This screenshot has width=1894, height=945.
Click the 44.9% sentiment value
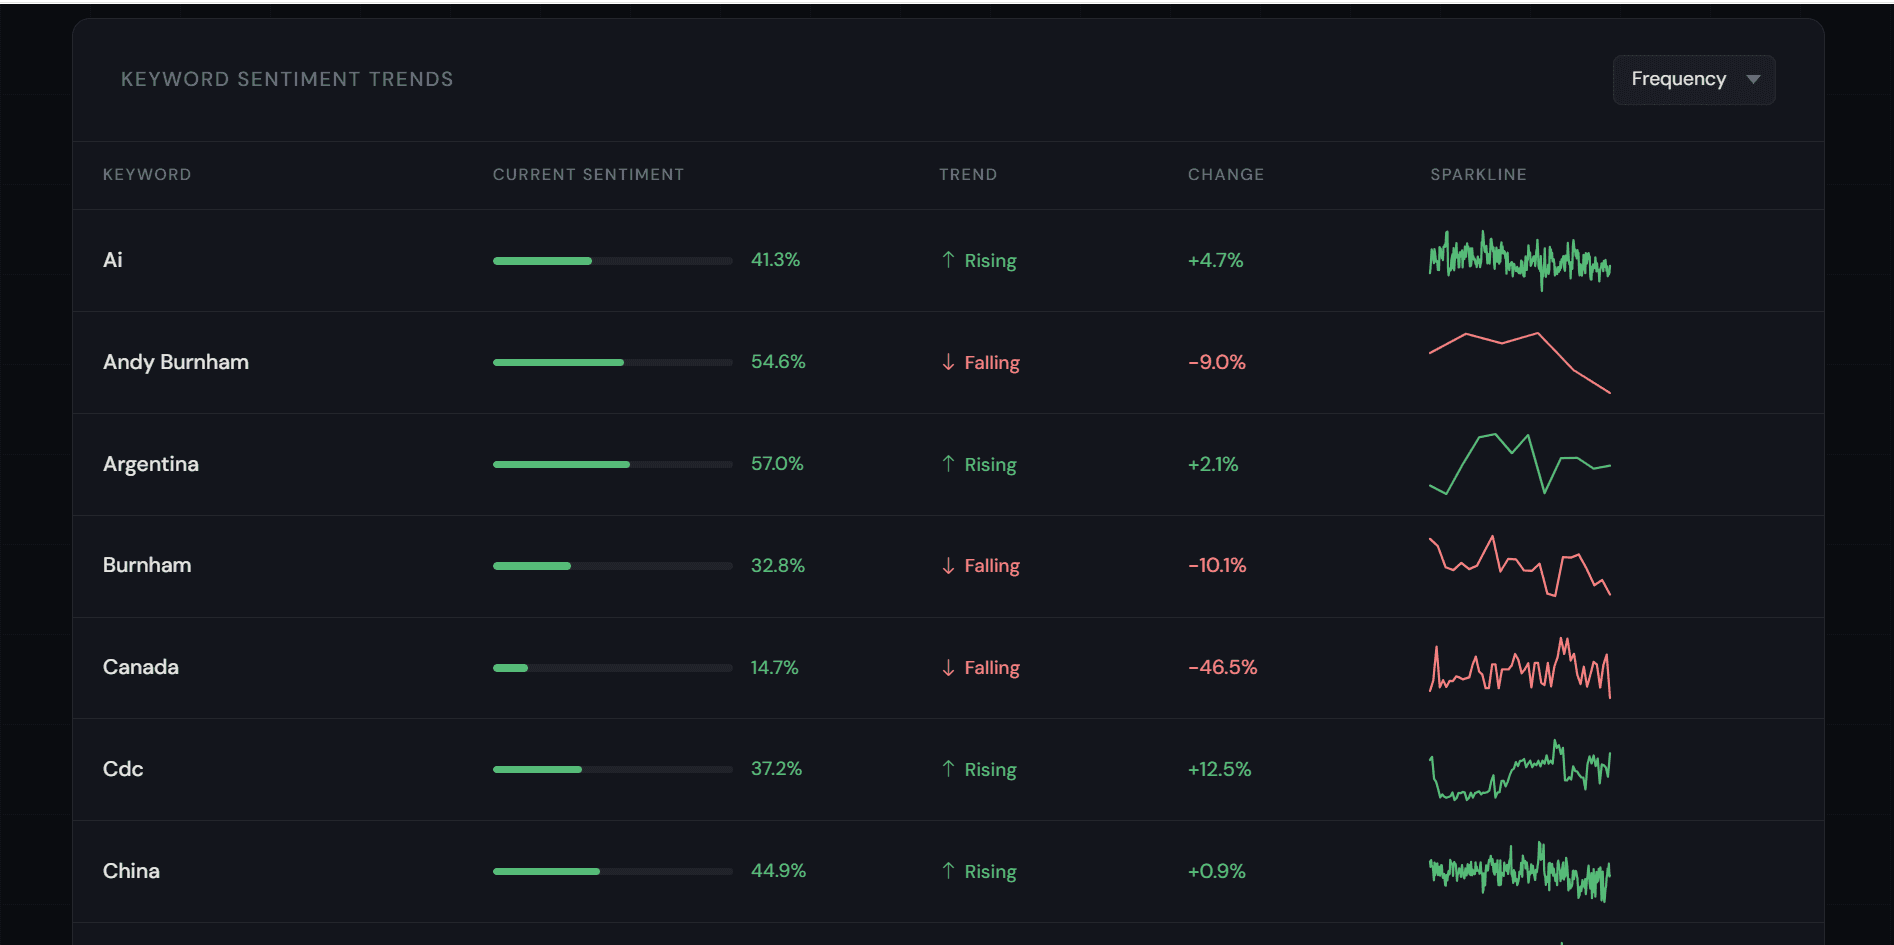point(778,871)
